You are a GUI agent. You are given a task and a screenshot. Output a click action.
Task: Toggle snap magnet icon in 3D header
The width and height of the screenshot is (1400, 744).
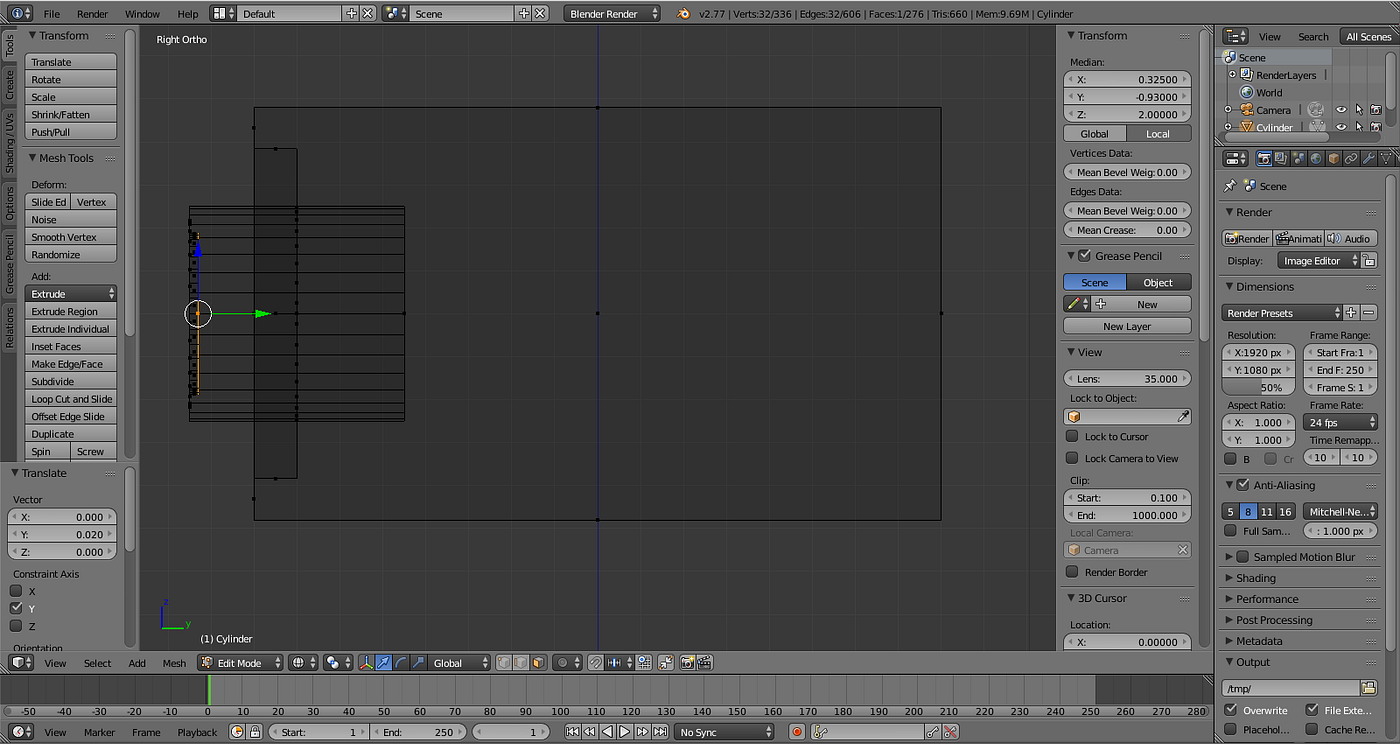595,663
